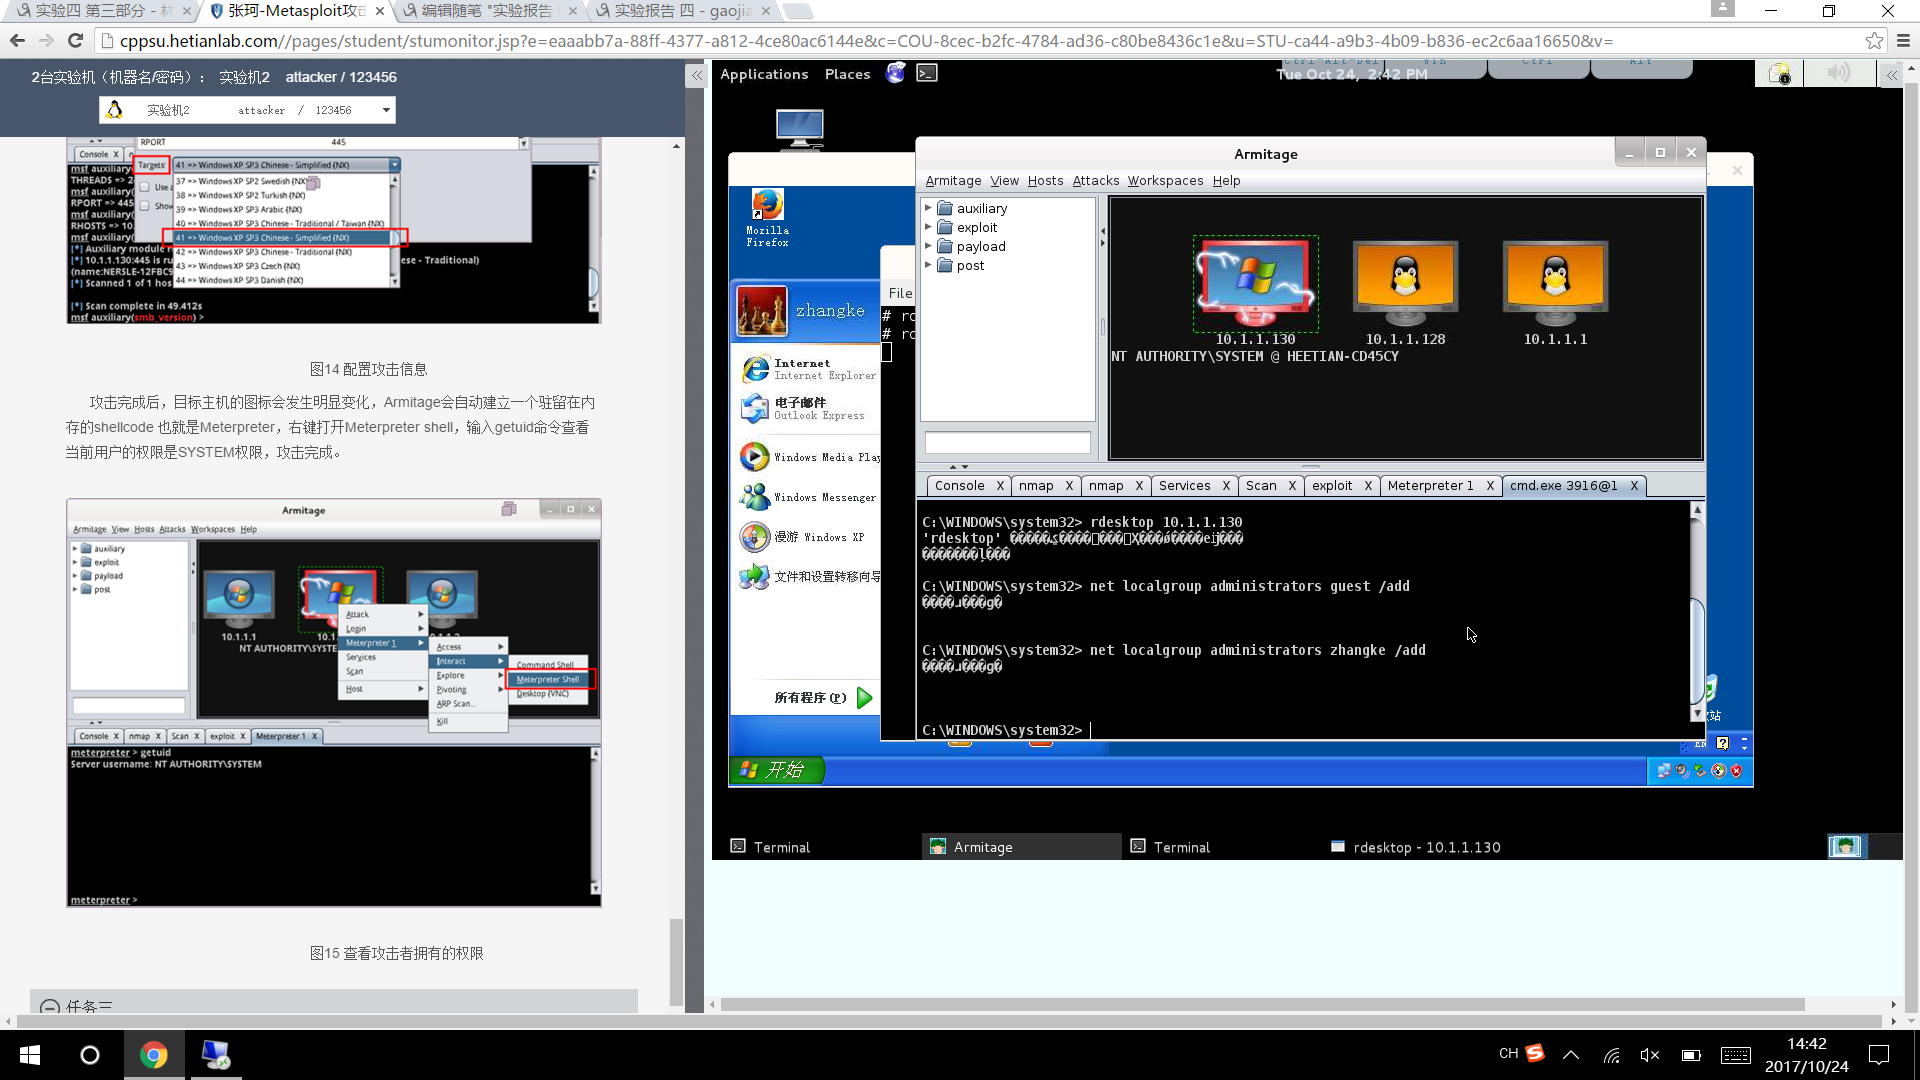Launch Windows Messenger from start menu
Image resolution: width=1920 pixels, height=1080 pixels.
coord(808,497)
